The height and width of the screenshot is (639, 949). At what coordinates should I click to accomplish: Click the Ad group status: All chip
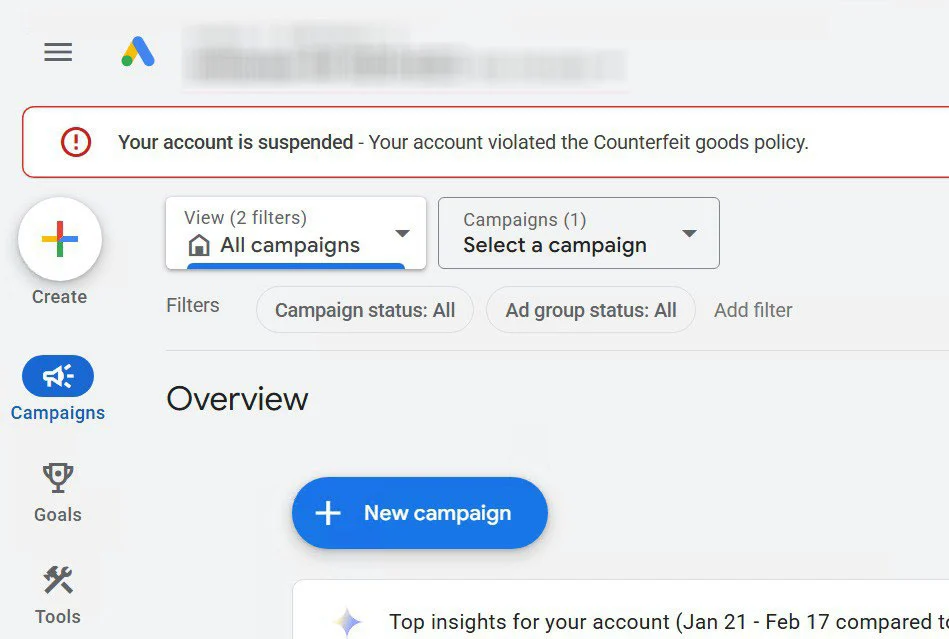590,311
